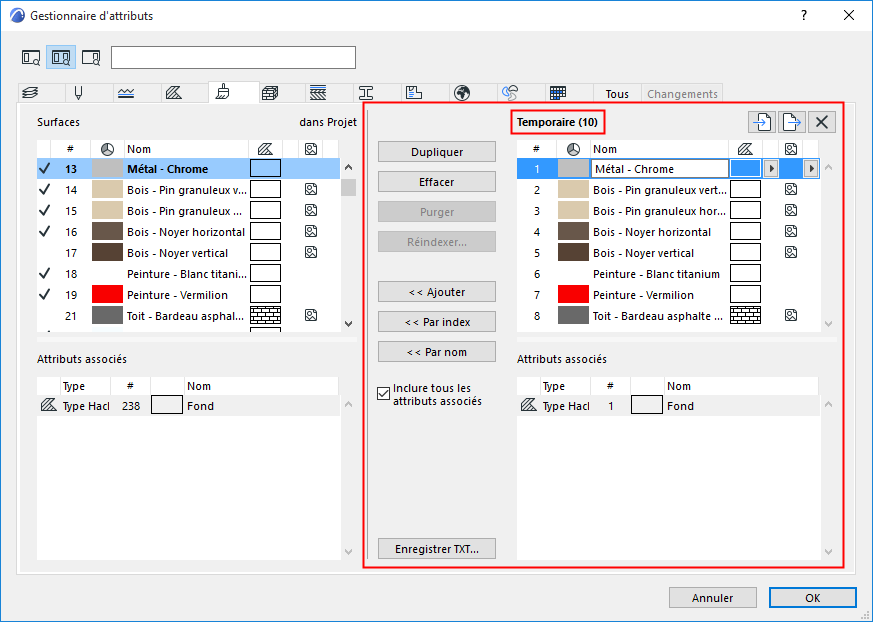873x622 pixels.
Task: Toggle checkmark for project row 19 Vermilion
Action: (44, 295)
